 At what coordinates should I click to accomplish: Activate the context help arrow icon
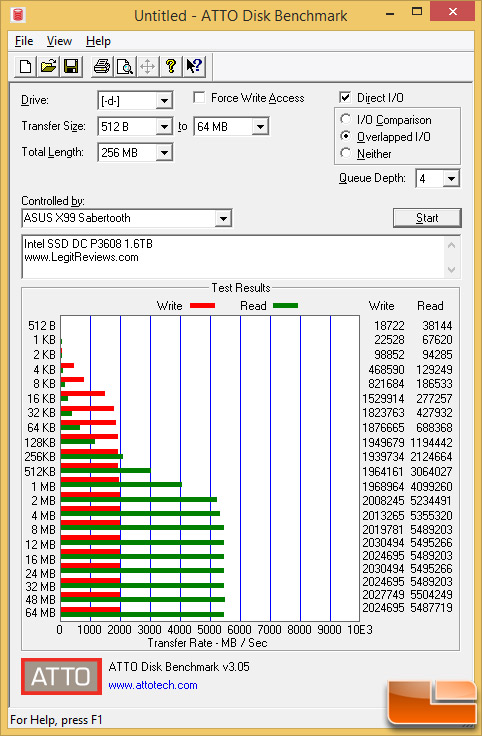(193, 66)
